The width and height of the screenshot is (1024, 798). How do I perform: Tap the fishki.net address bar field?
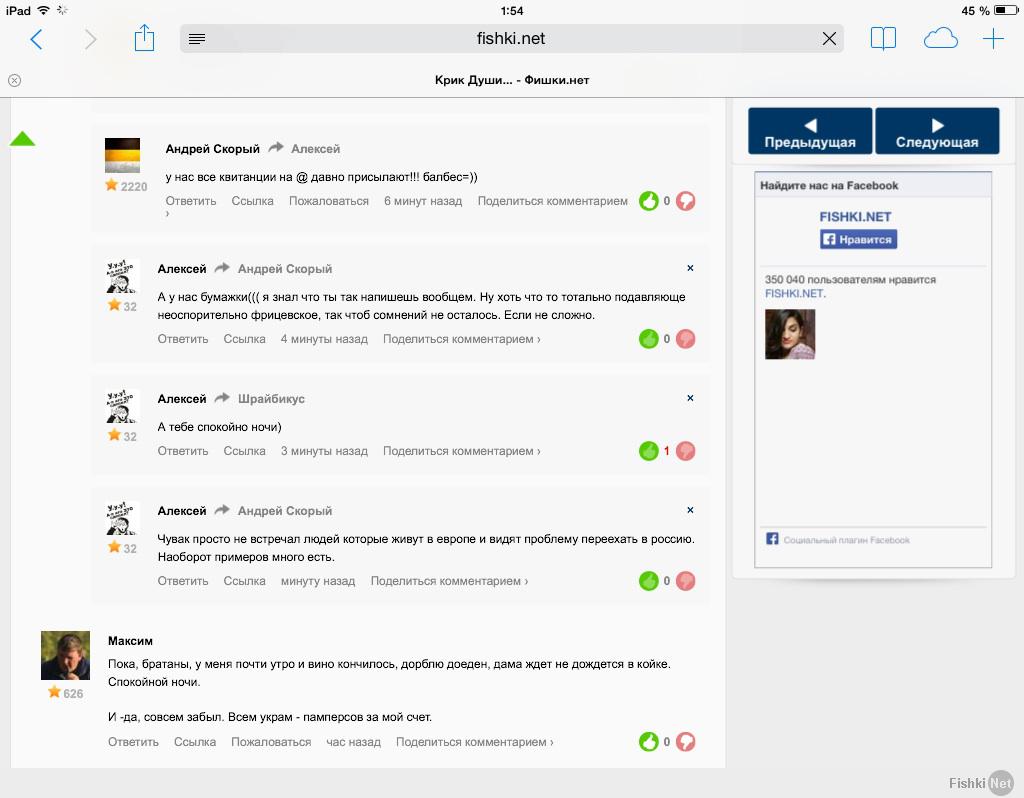coord(511,39)
